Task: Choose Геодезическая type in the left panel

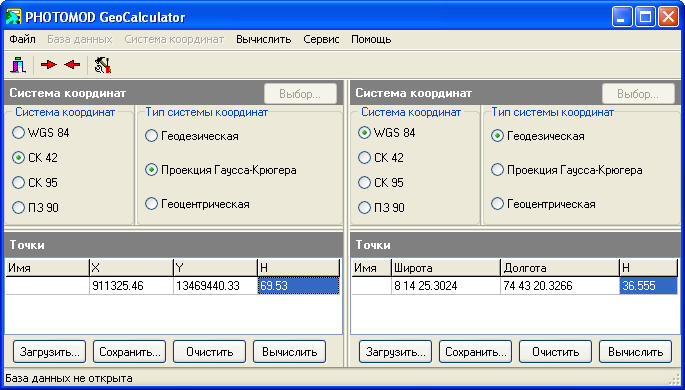Action: [192, 136]
